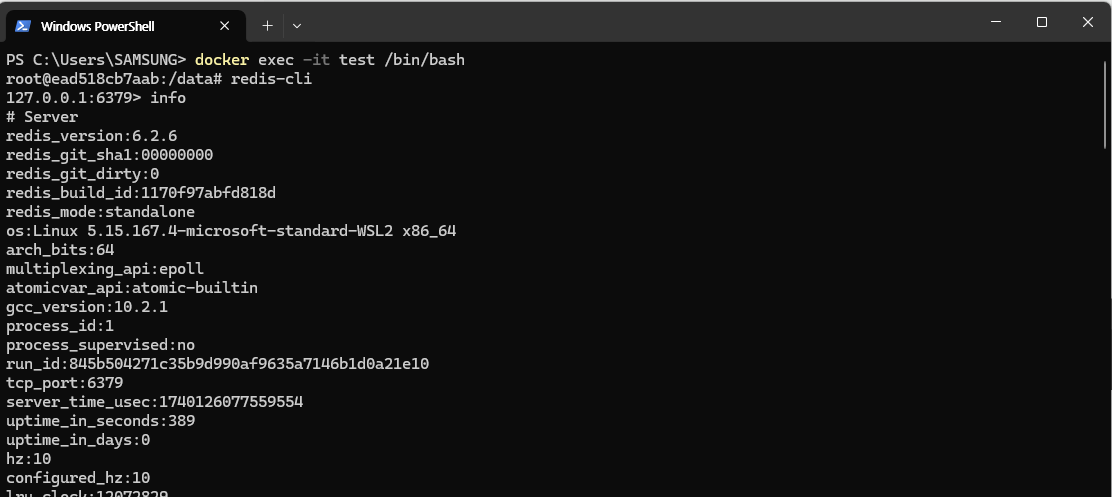Select the Windows PowerShell tab
This screenshot has height=497, width=1112.
coord(126,26)
